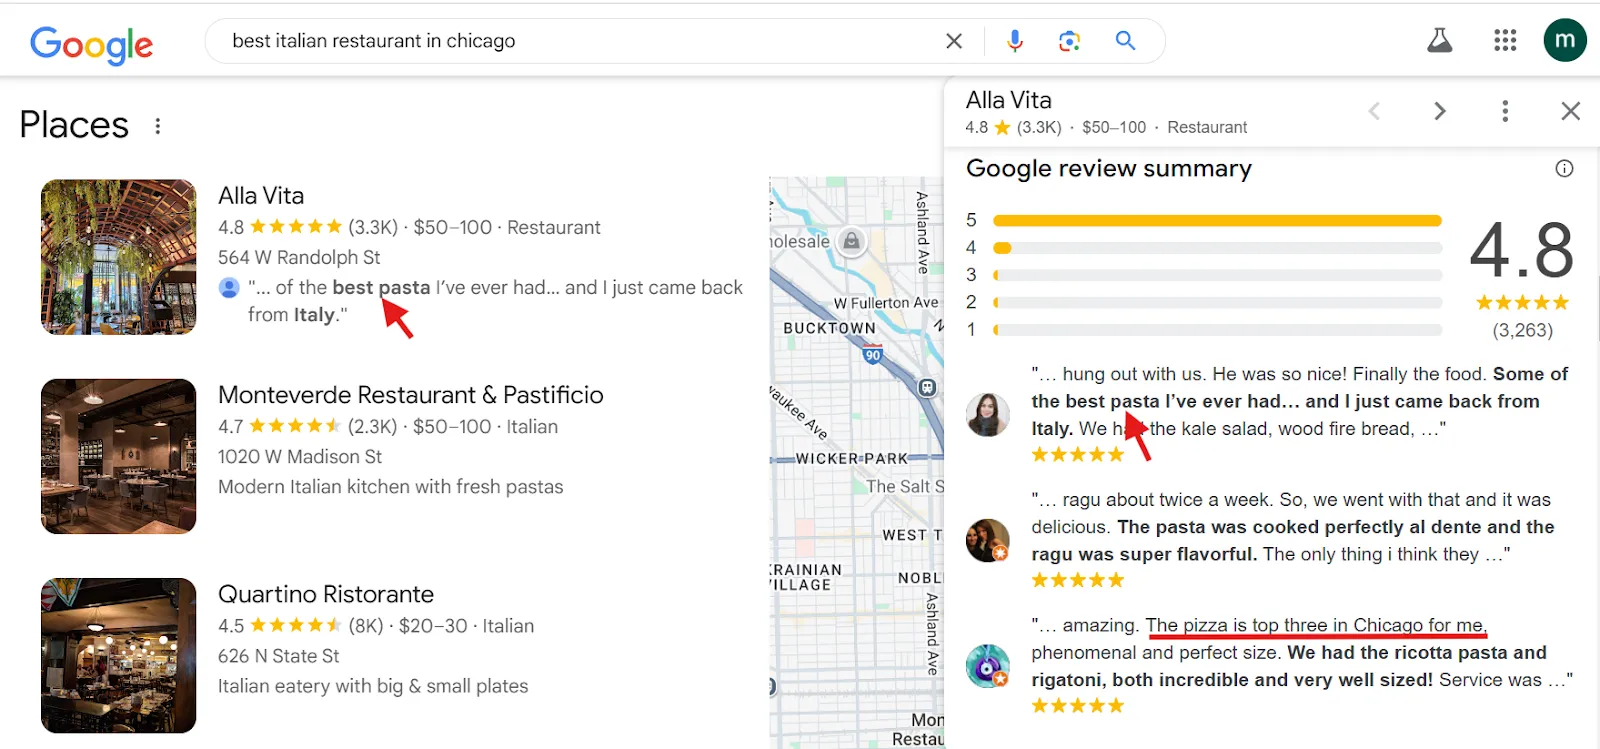Filter reviews by 2-star bar
The height and width of the screenshot is (749, 1600).
pyautogui.click(x=1217, y=302)
